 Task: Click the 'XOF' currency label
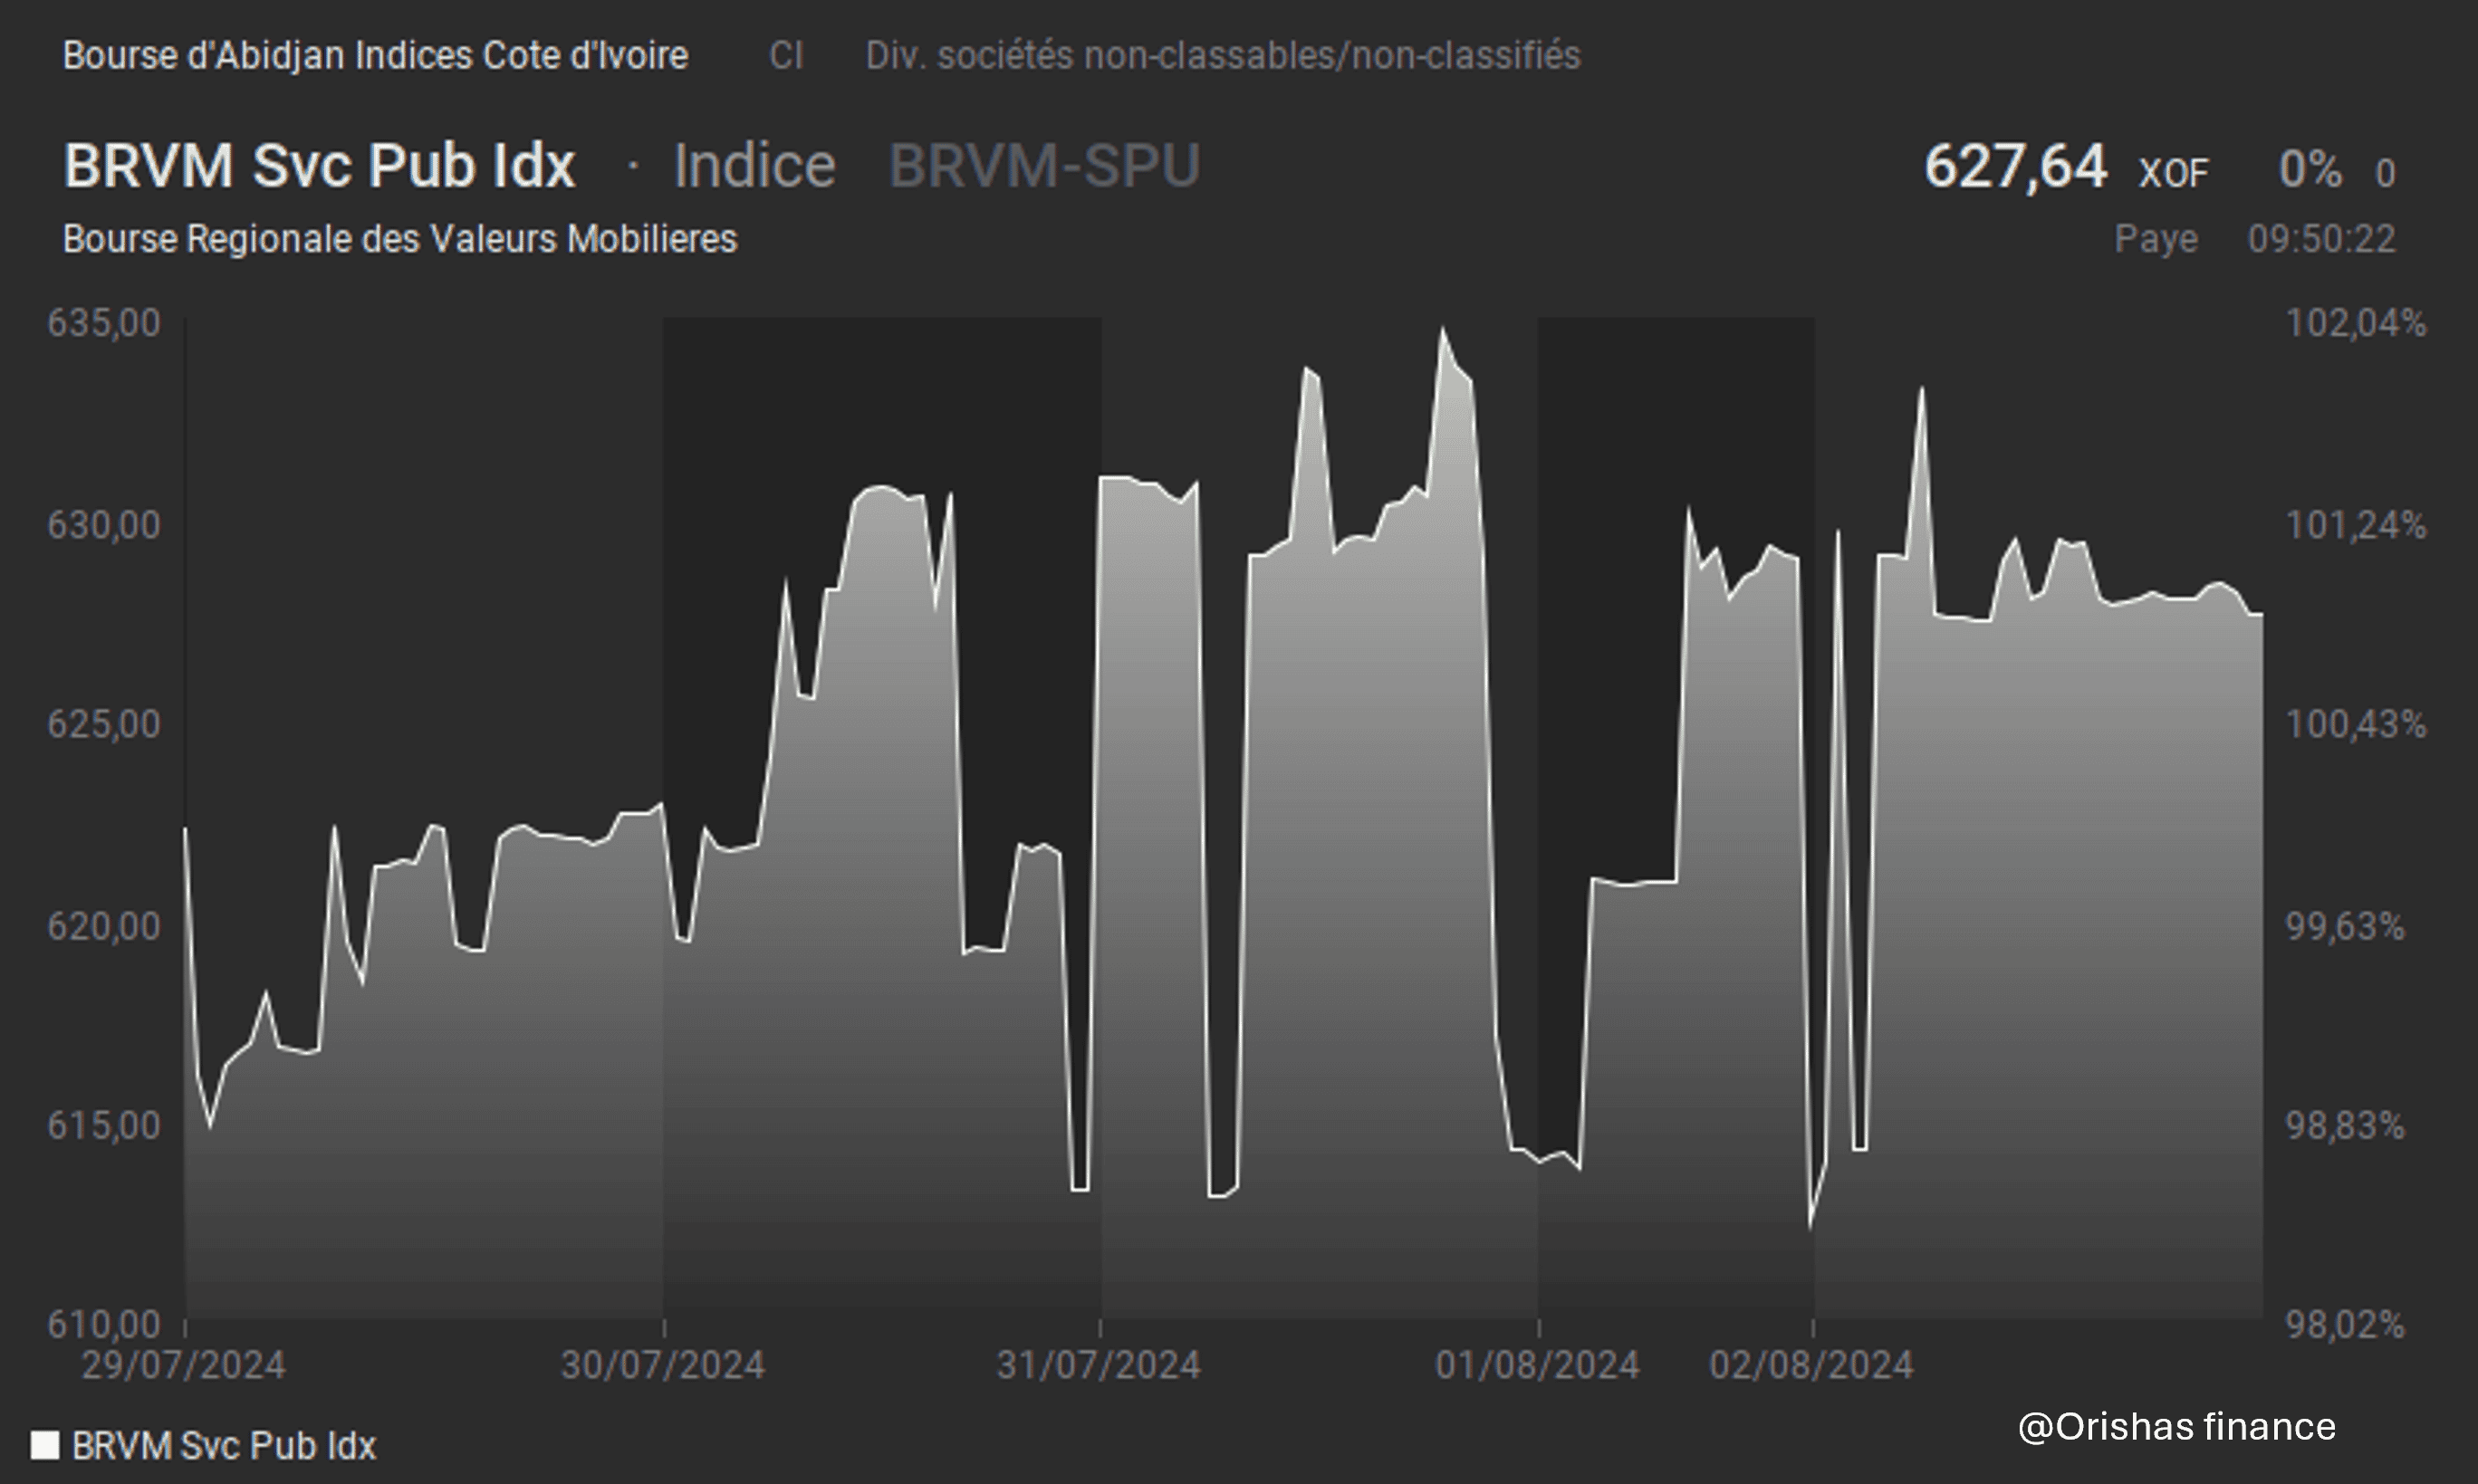[x=2173, y=173]
